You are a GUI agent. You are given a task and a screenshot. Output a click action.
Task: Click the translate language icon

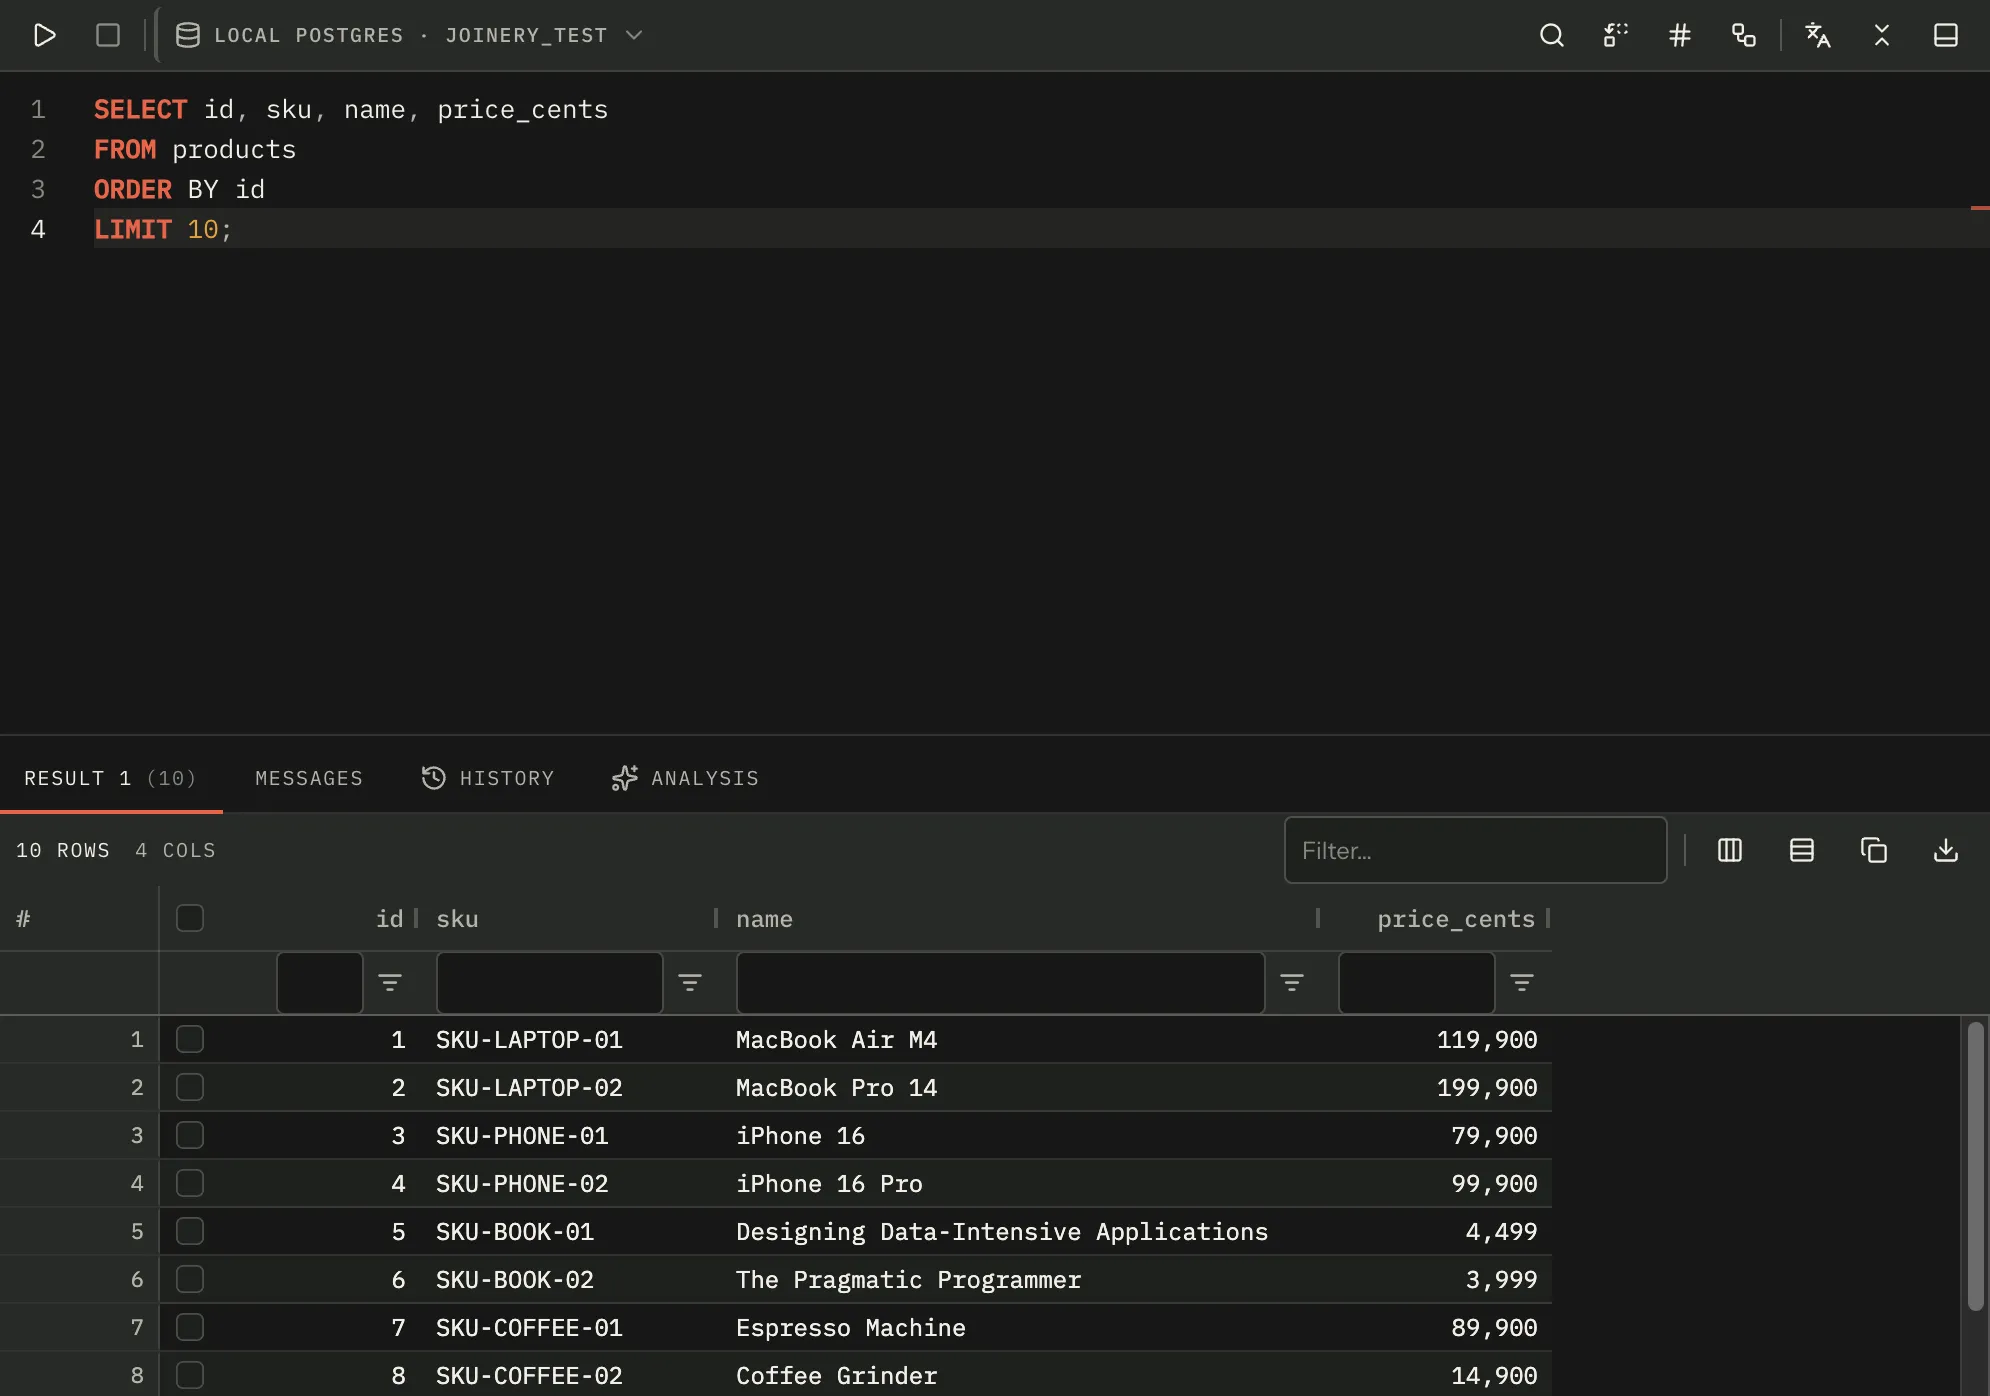[x=1817, y=35]
